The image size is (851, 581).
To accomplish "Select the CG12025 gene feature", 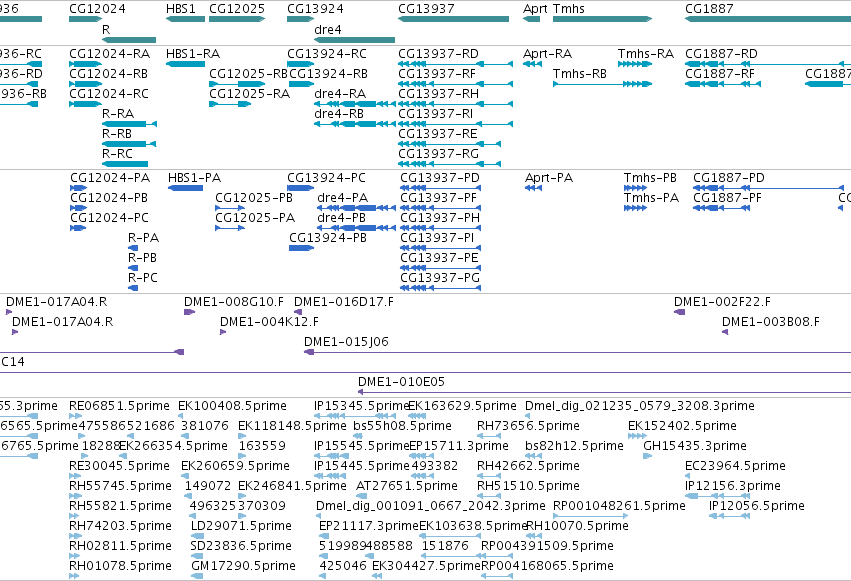I will click(x=237, y=19).
